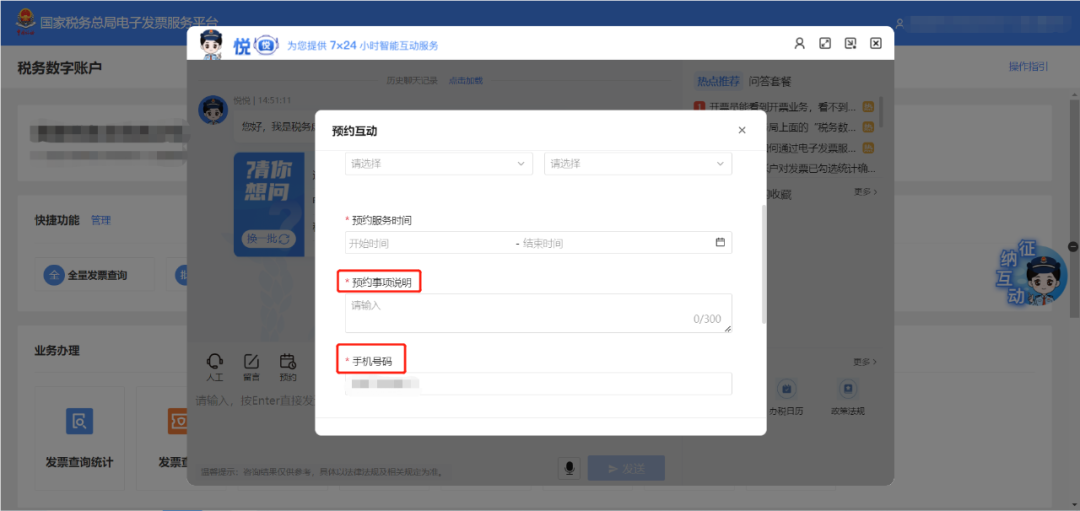
Task: Click the 换一批 refresh button
Action: tap(268, 239)
